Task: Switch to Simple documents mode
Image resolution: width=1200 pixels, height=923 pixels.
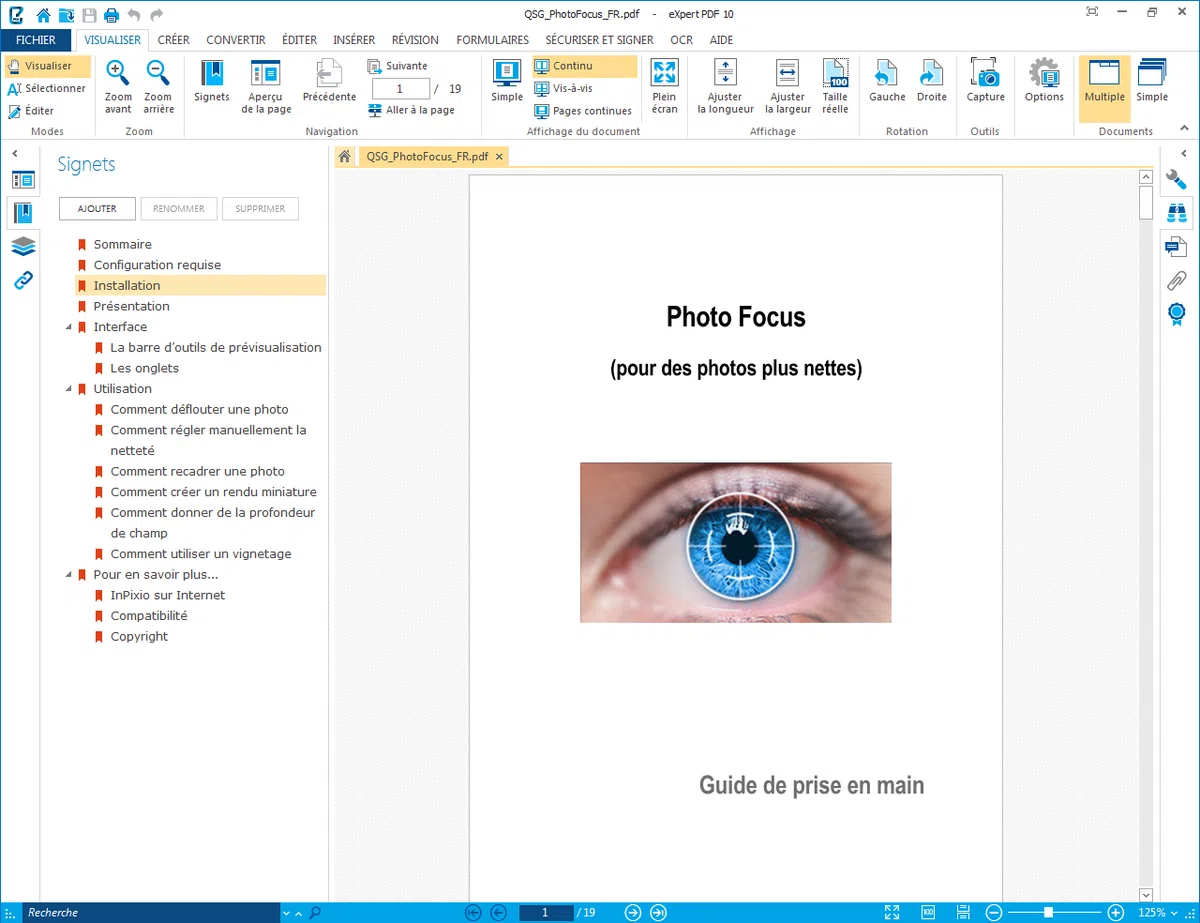Action: [x=1152, y=81]
